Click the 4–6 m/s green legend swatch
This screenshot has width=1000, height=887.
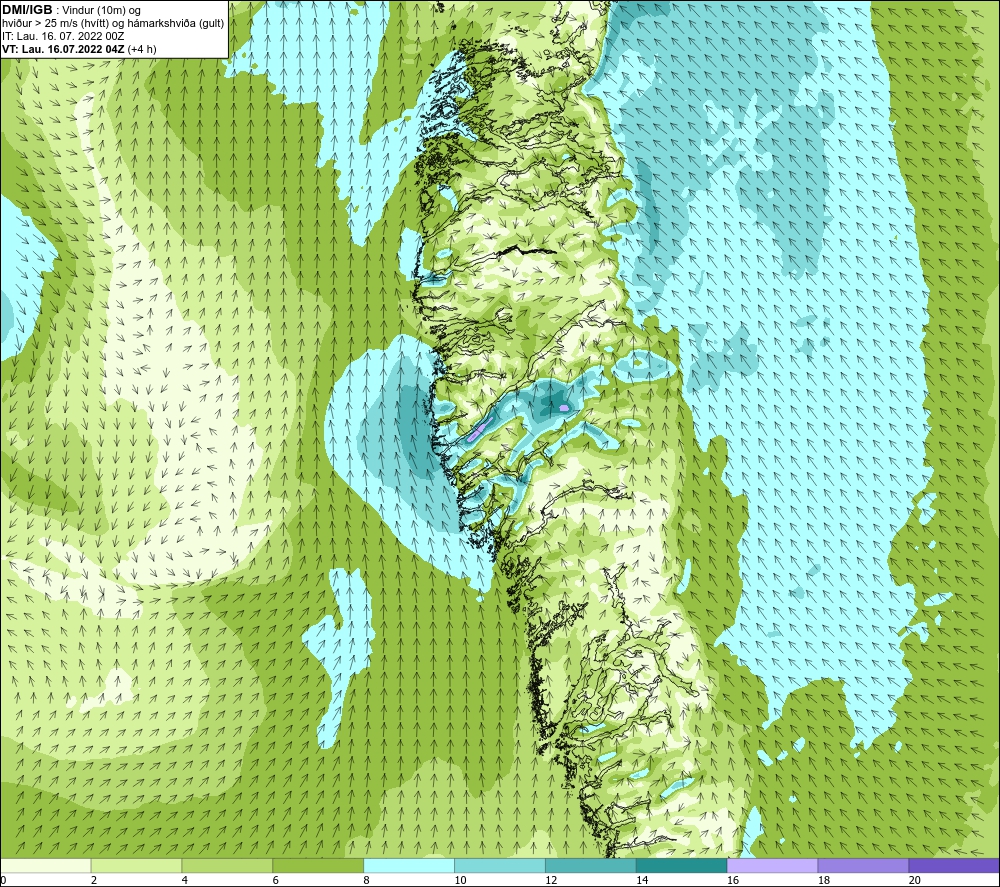tap(227, 865)
